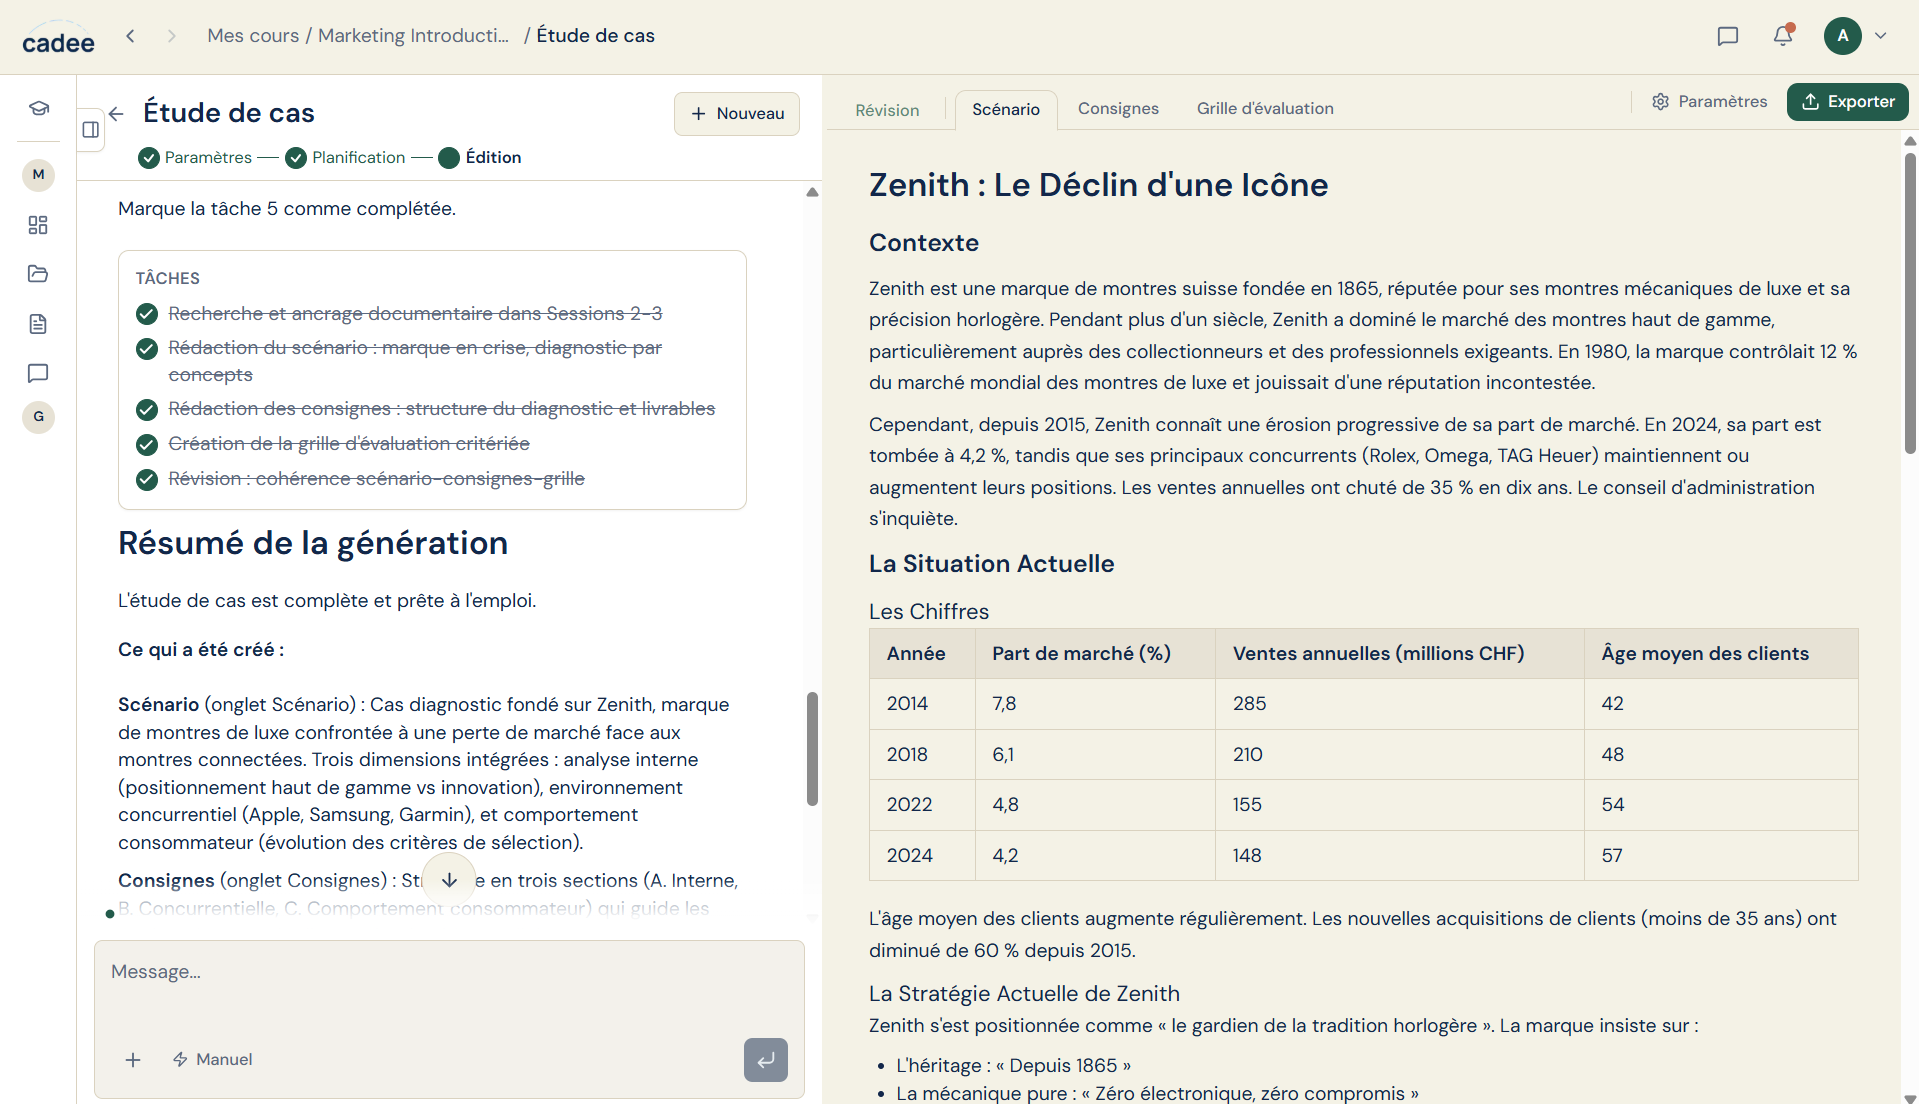
Task: Open Mes cours breadcrumb
Action: click(253, 36)
